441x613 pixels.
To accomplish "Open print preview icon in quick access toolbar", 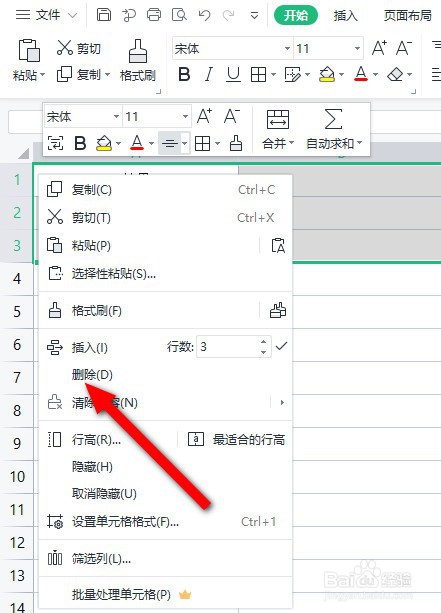I will 179,15.
